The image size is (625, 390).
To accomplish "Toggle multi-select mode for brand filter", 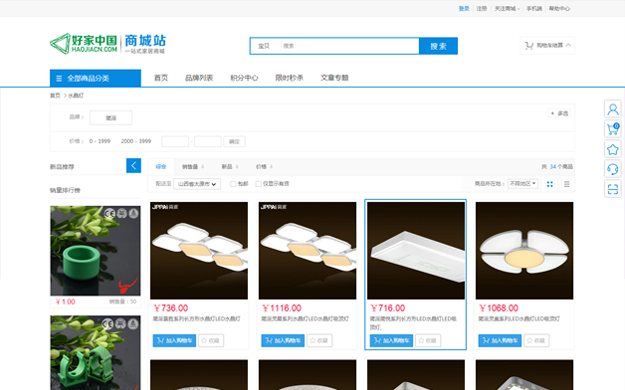I will coord(560,114).
